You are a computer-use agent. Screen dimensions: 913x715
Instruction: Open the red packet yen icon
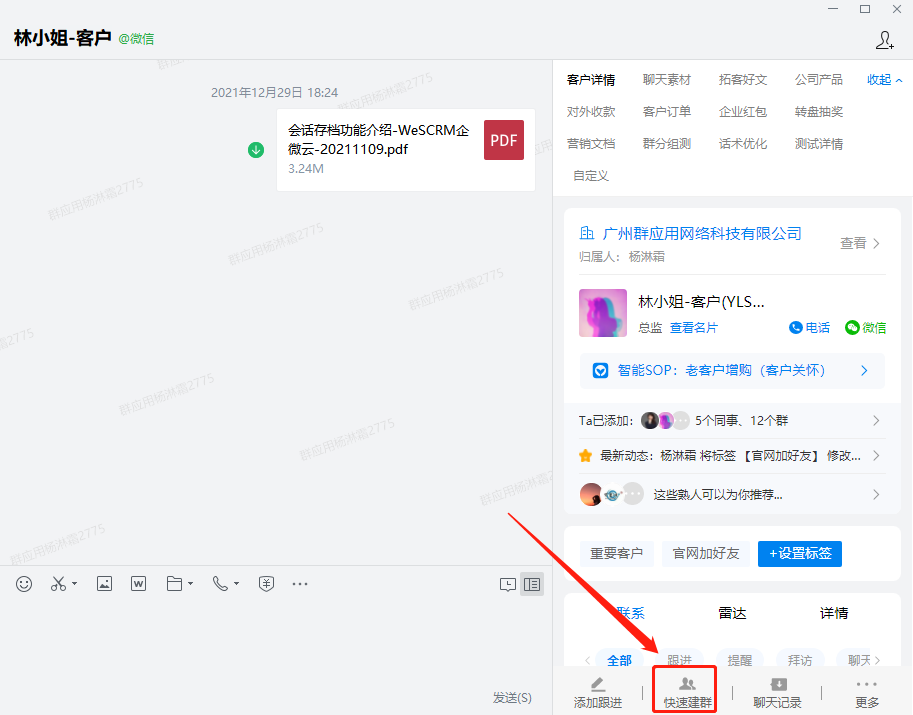click(266, 584)
